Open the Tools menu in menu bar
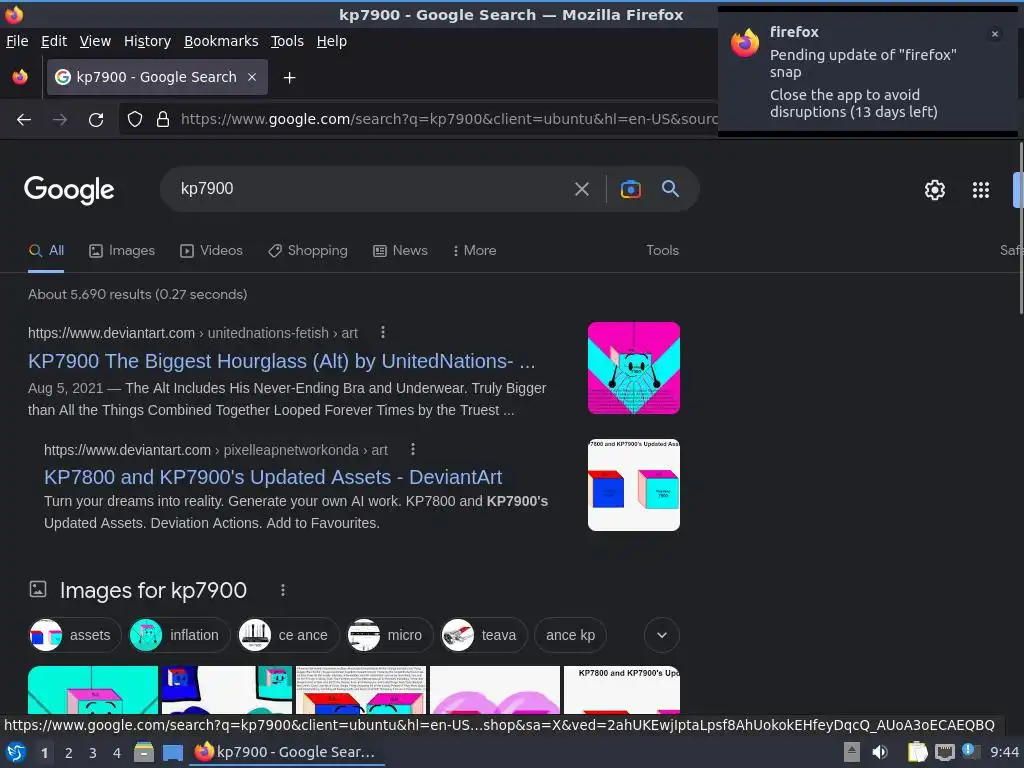Image resolution: width=1024 pixels, height=768 pixels. point(287,41)
